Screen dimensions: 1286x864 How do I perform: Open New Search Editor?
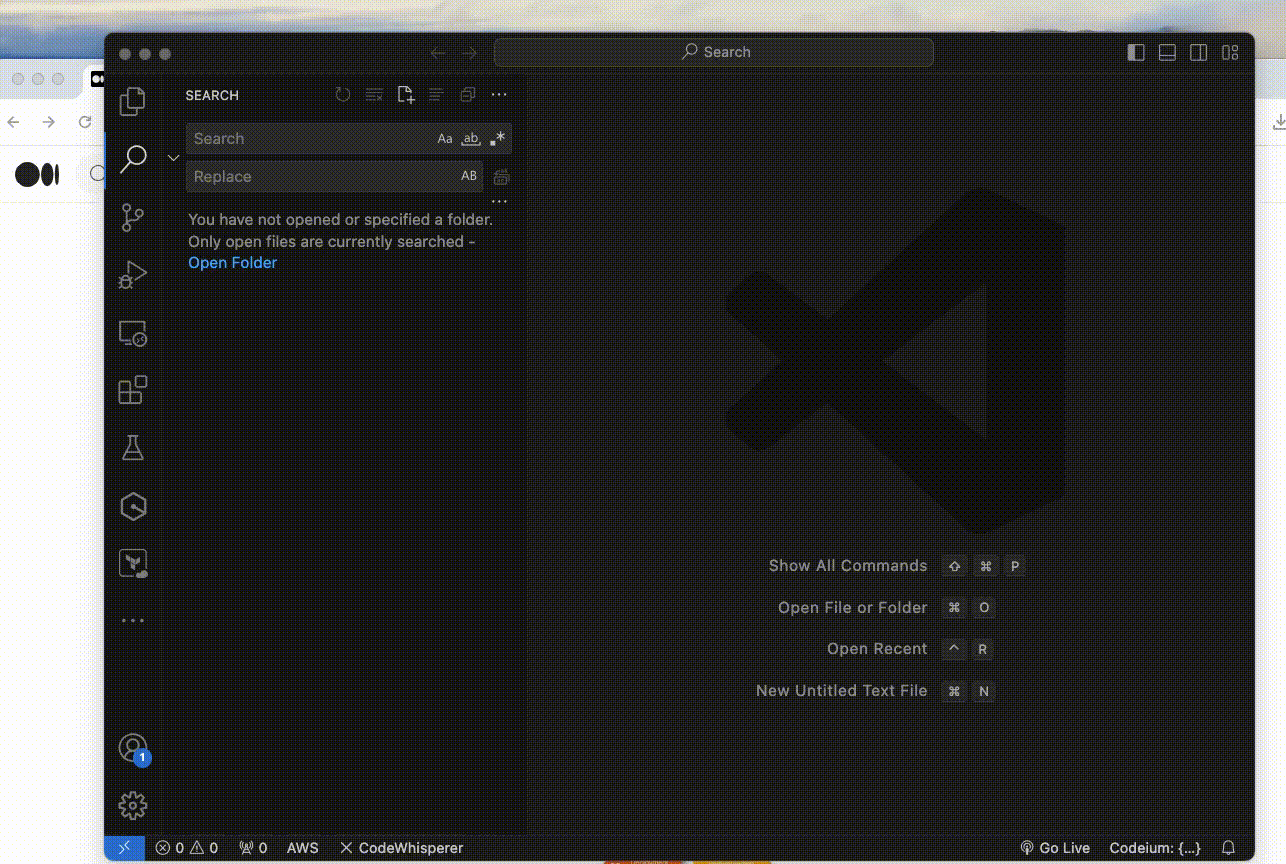[405, 95]
